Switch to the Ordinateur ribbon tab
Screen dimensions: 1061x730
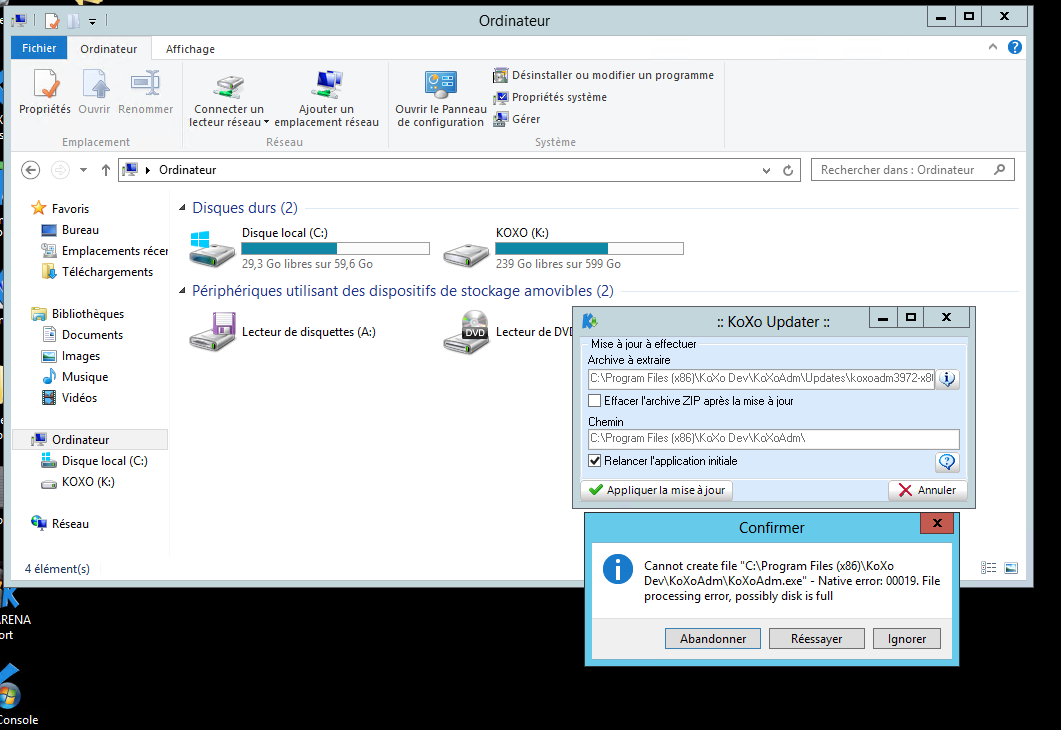108,49
